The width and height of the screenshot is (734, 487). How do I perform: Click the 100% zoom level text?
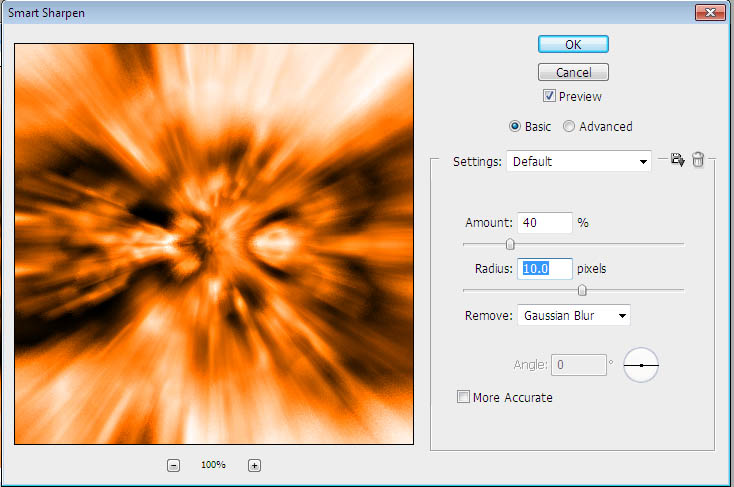tap(213, 465)
